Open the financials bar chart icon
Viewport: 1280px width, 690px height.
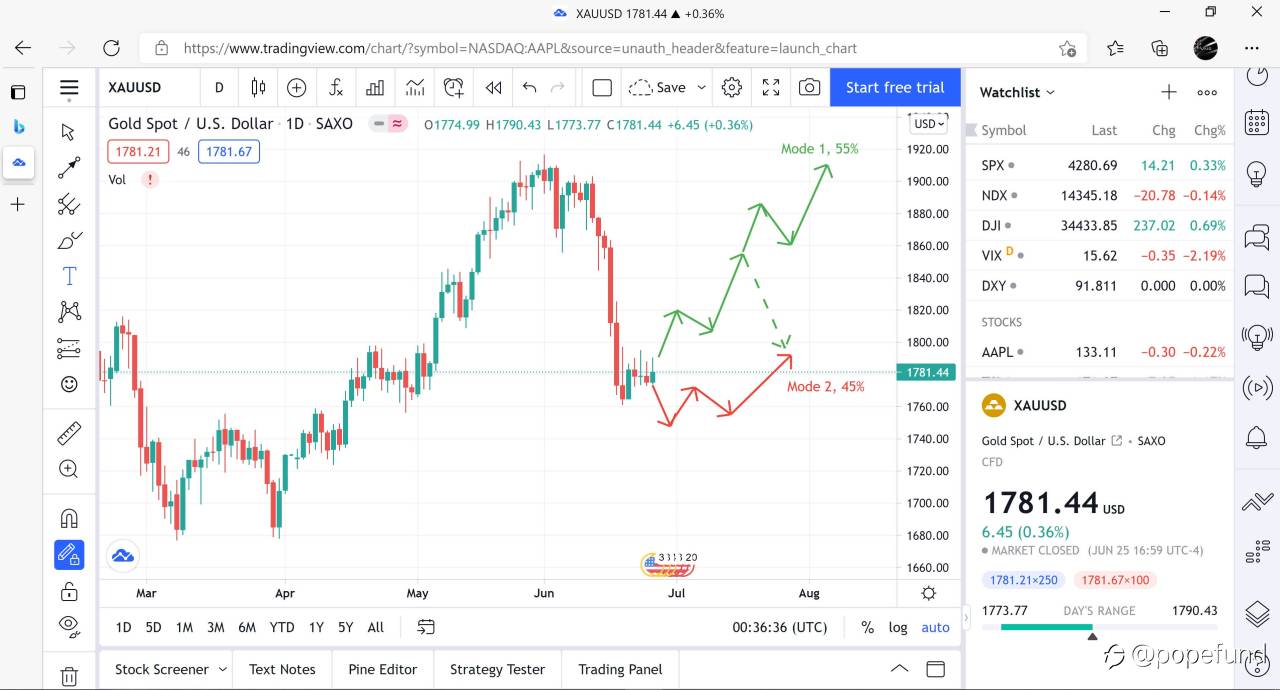point(375,87)
